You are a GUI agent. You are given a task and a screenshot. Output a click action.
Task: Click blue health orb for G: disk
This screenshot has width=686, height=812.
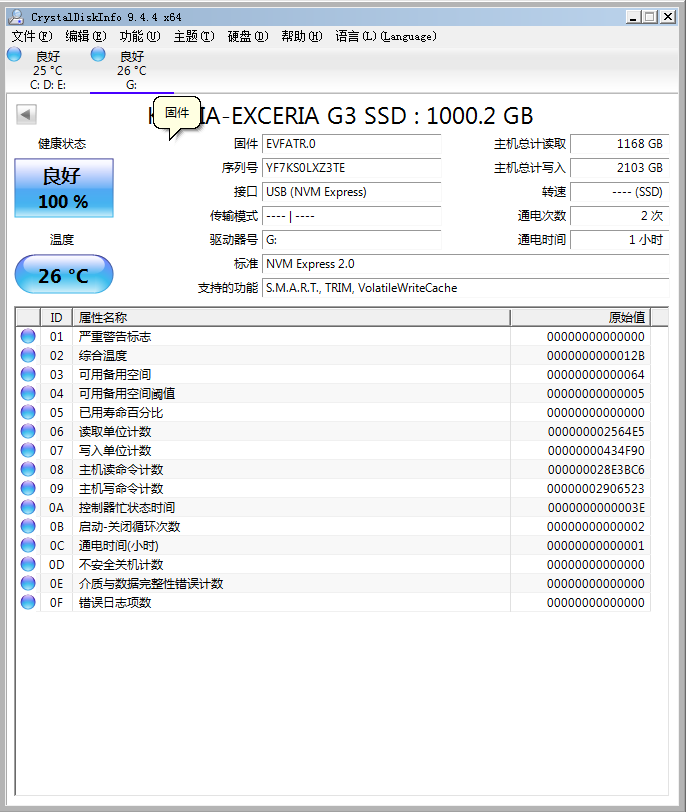pyautogui.click(x=98, y=54)
